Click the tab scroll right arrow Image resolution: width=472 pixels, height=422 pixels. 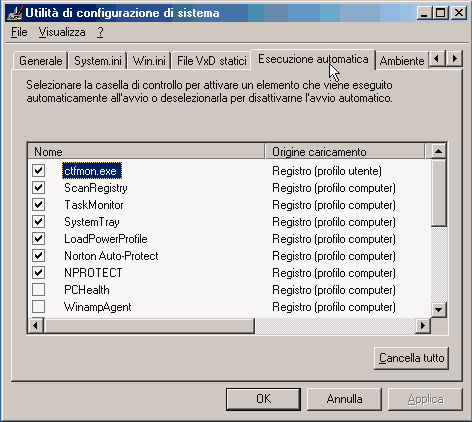pos(454,59)
